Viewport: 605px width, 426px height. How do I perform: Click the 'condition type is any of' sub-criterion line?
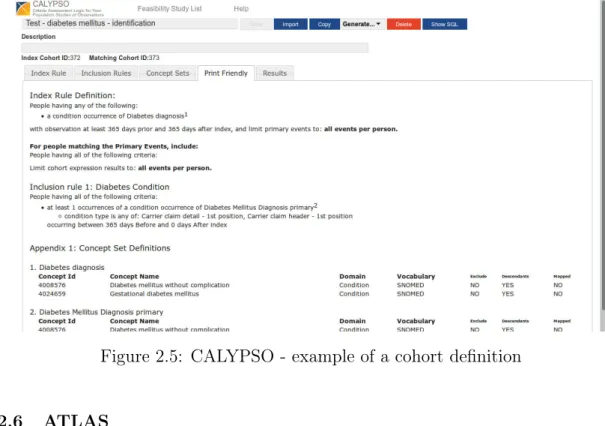point(206,216)
